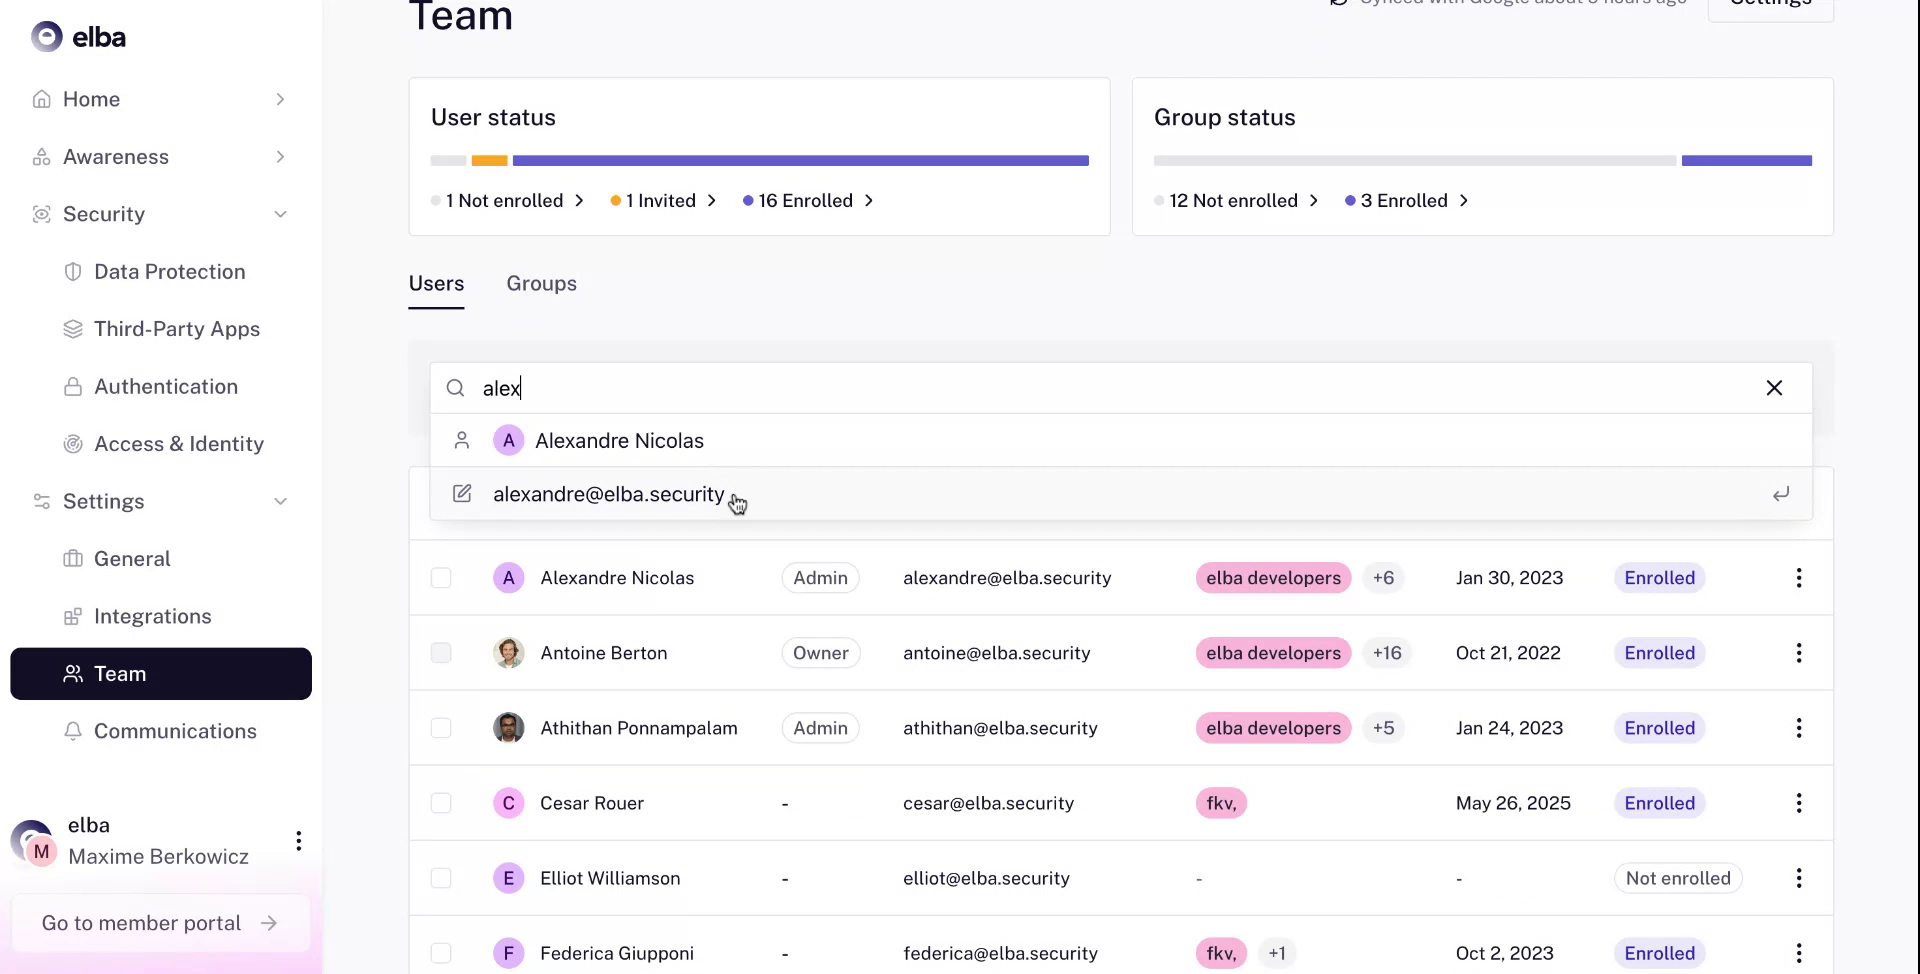This screenshot has width=1920, height=974.
Task: Open the 12 Not enrolled groups filter
Action: click(x=1236, y=201)
